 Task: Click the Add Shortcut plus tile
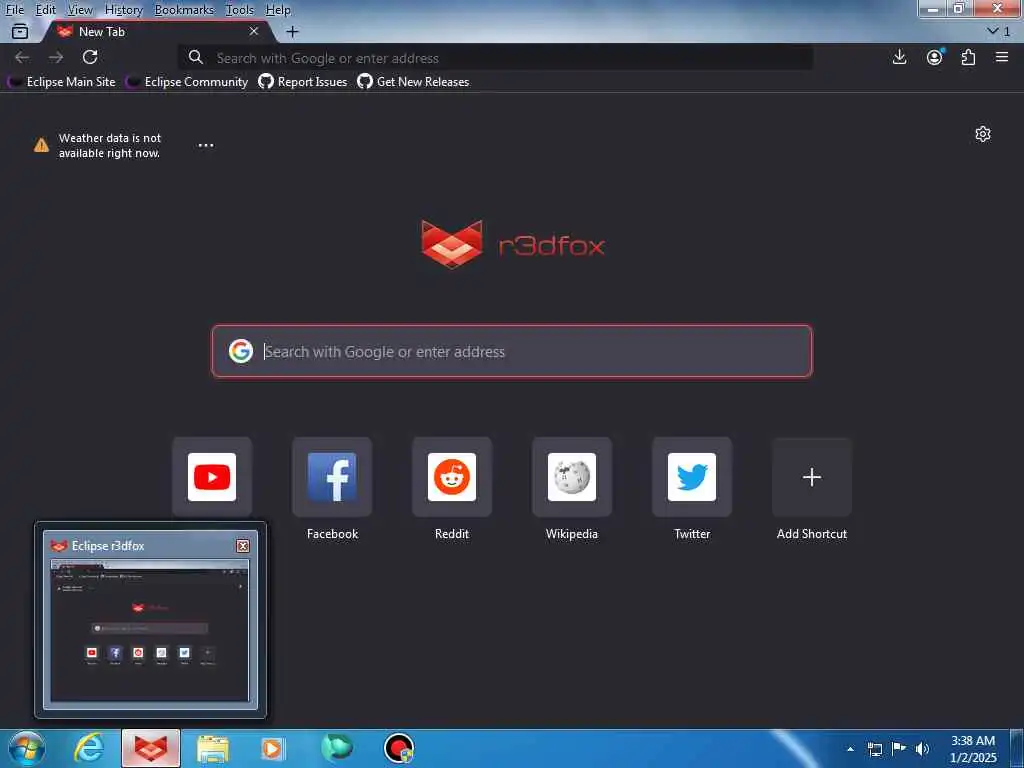click(812, 477)
